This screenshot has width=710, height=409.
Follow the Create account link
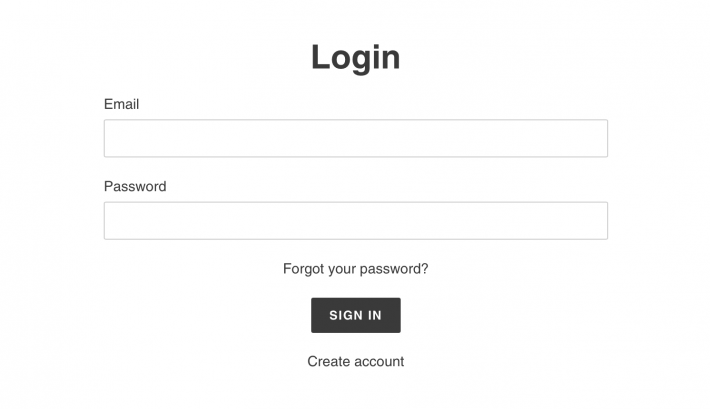pyautogui.click(x=355, y=361)
